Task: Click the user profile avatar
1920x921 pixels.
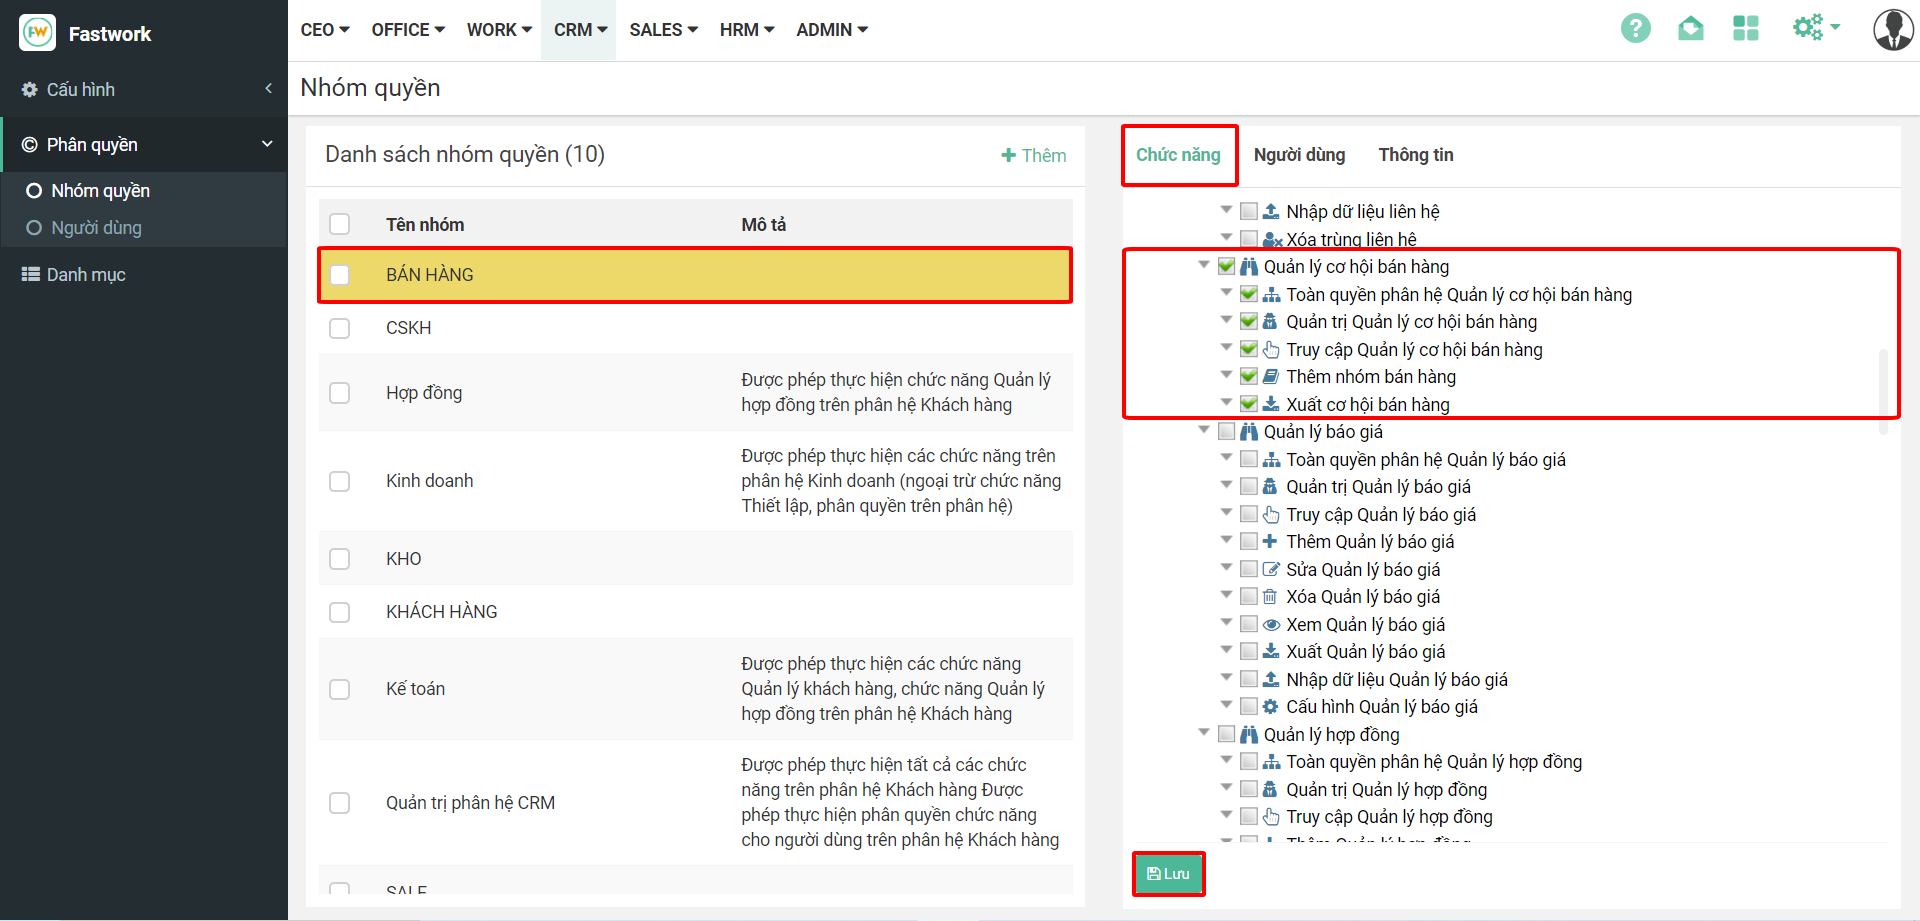Action: point(1892,30)
